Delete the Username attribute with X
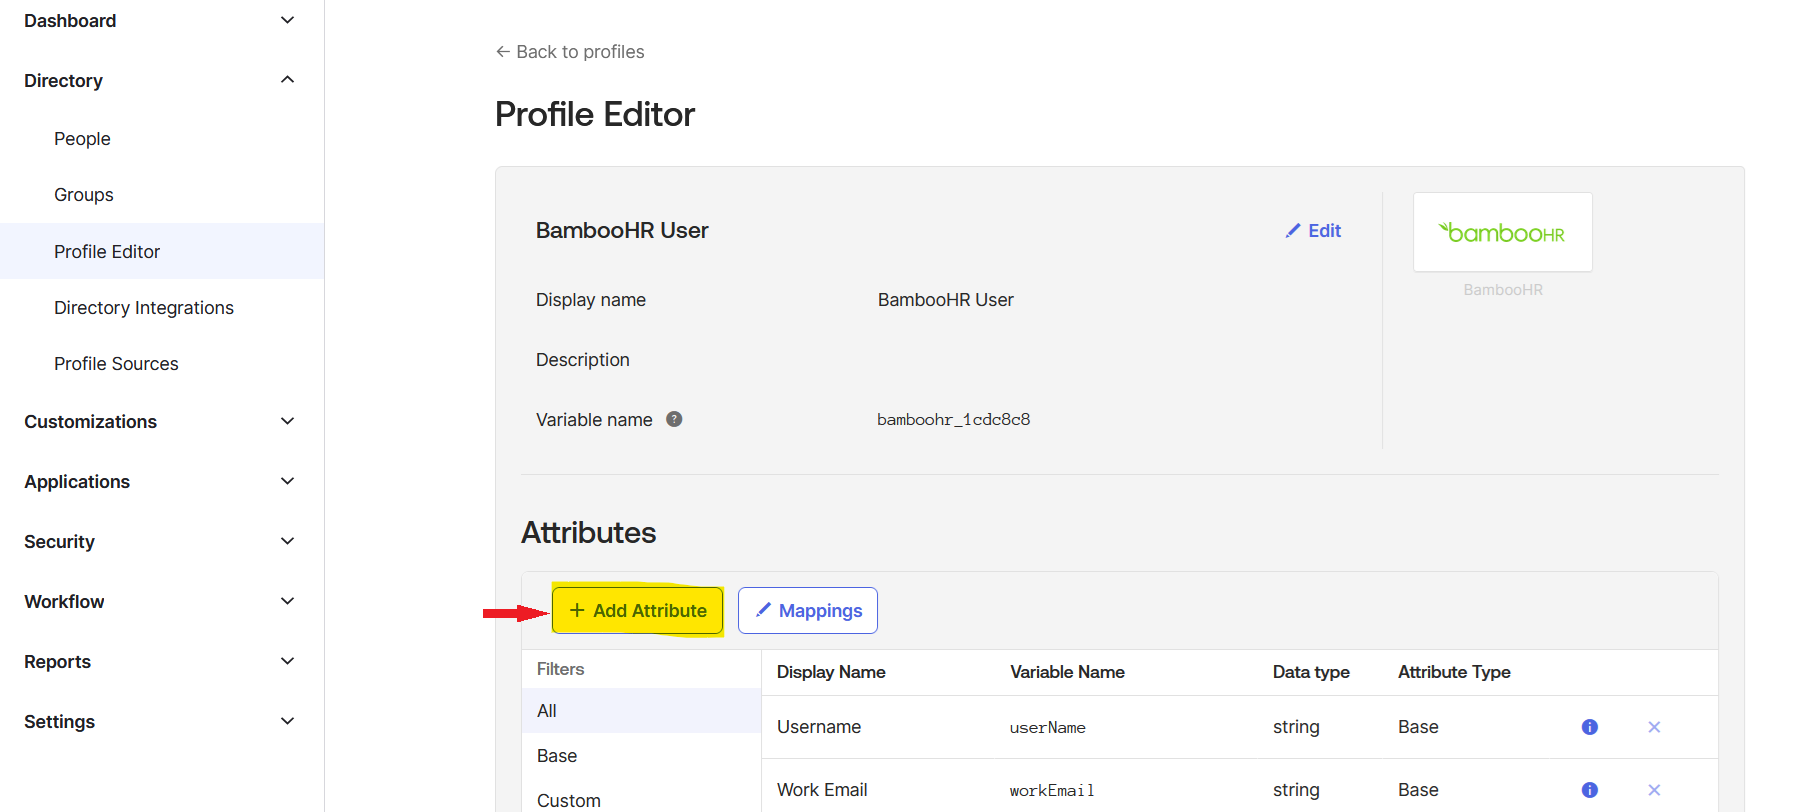This screenshot has width=1793, height=812. pyautogui.click(x=1654, y=727)
